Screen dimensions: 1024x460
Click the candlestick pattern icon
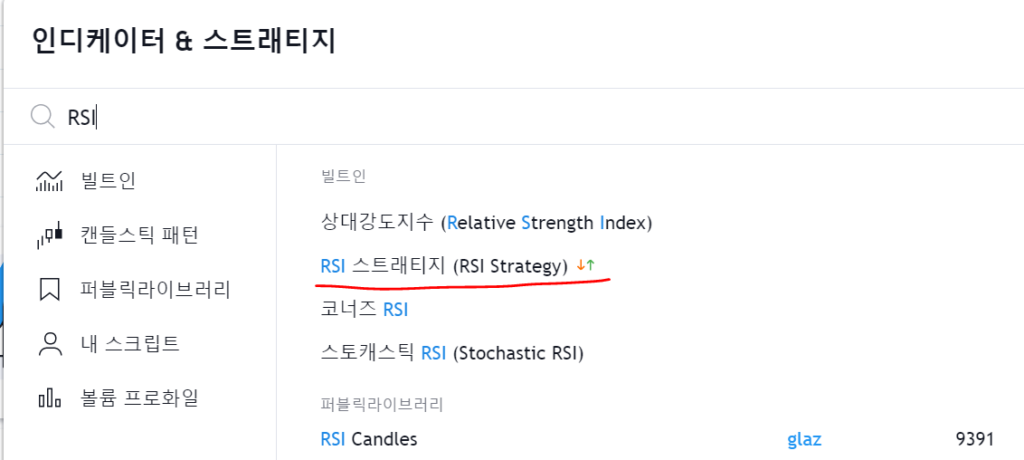coord(49,235)
